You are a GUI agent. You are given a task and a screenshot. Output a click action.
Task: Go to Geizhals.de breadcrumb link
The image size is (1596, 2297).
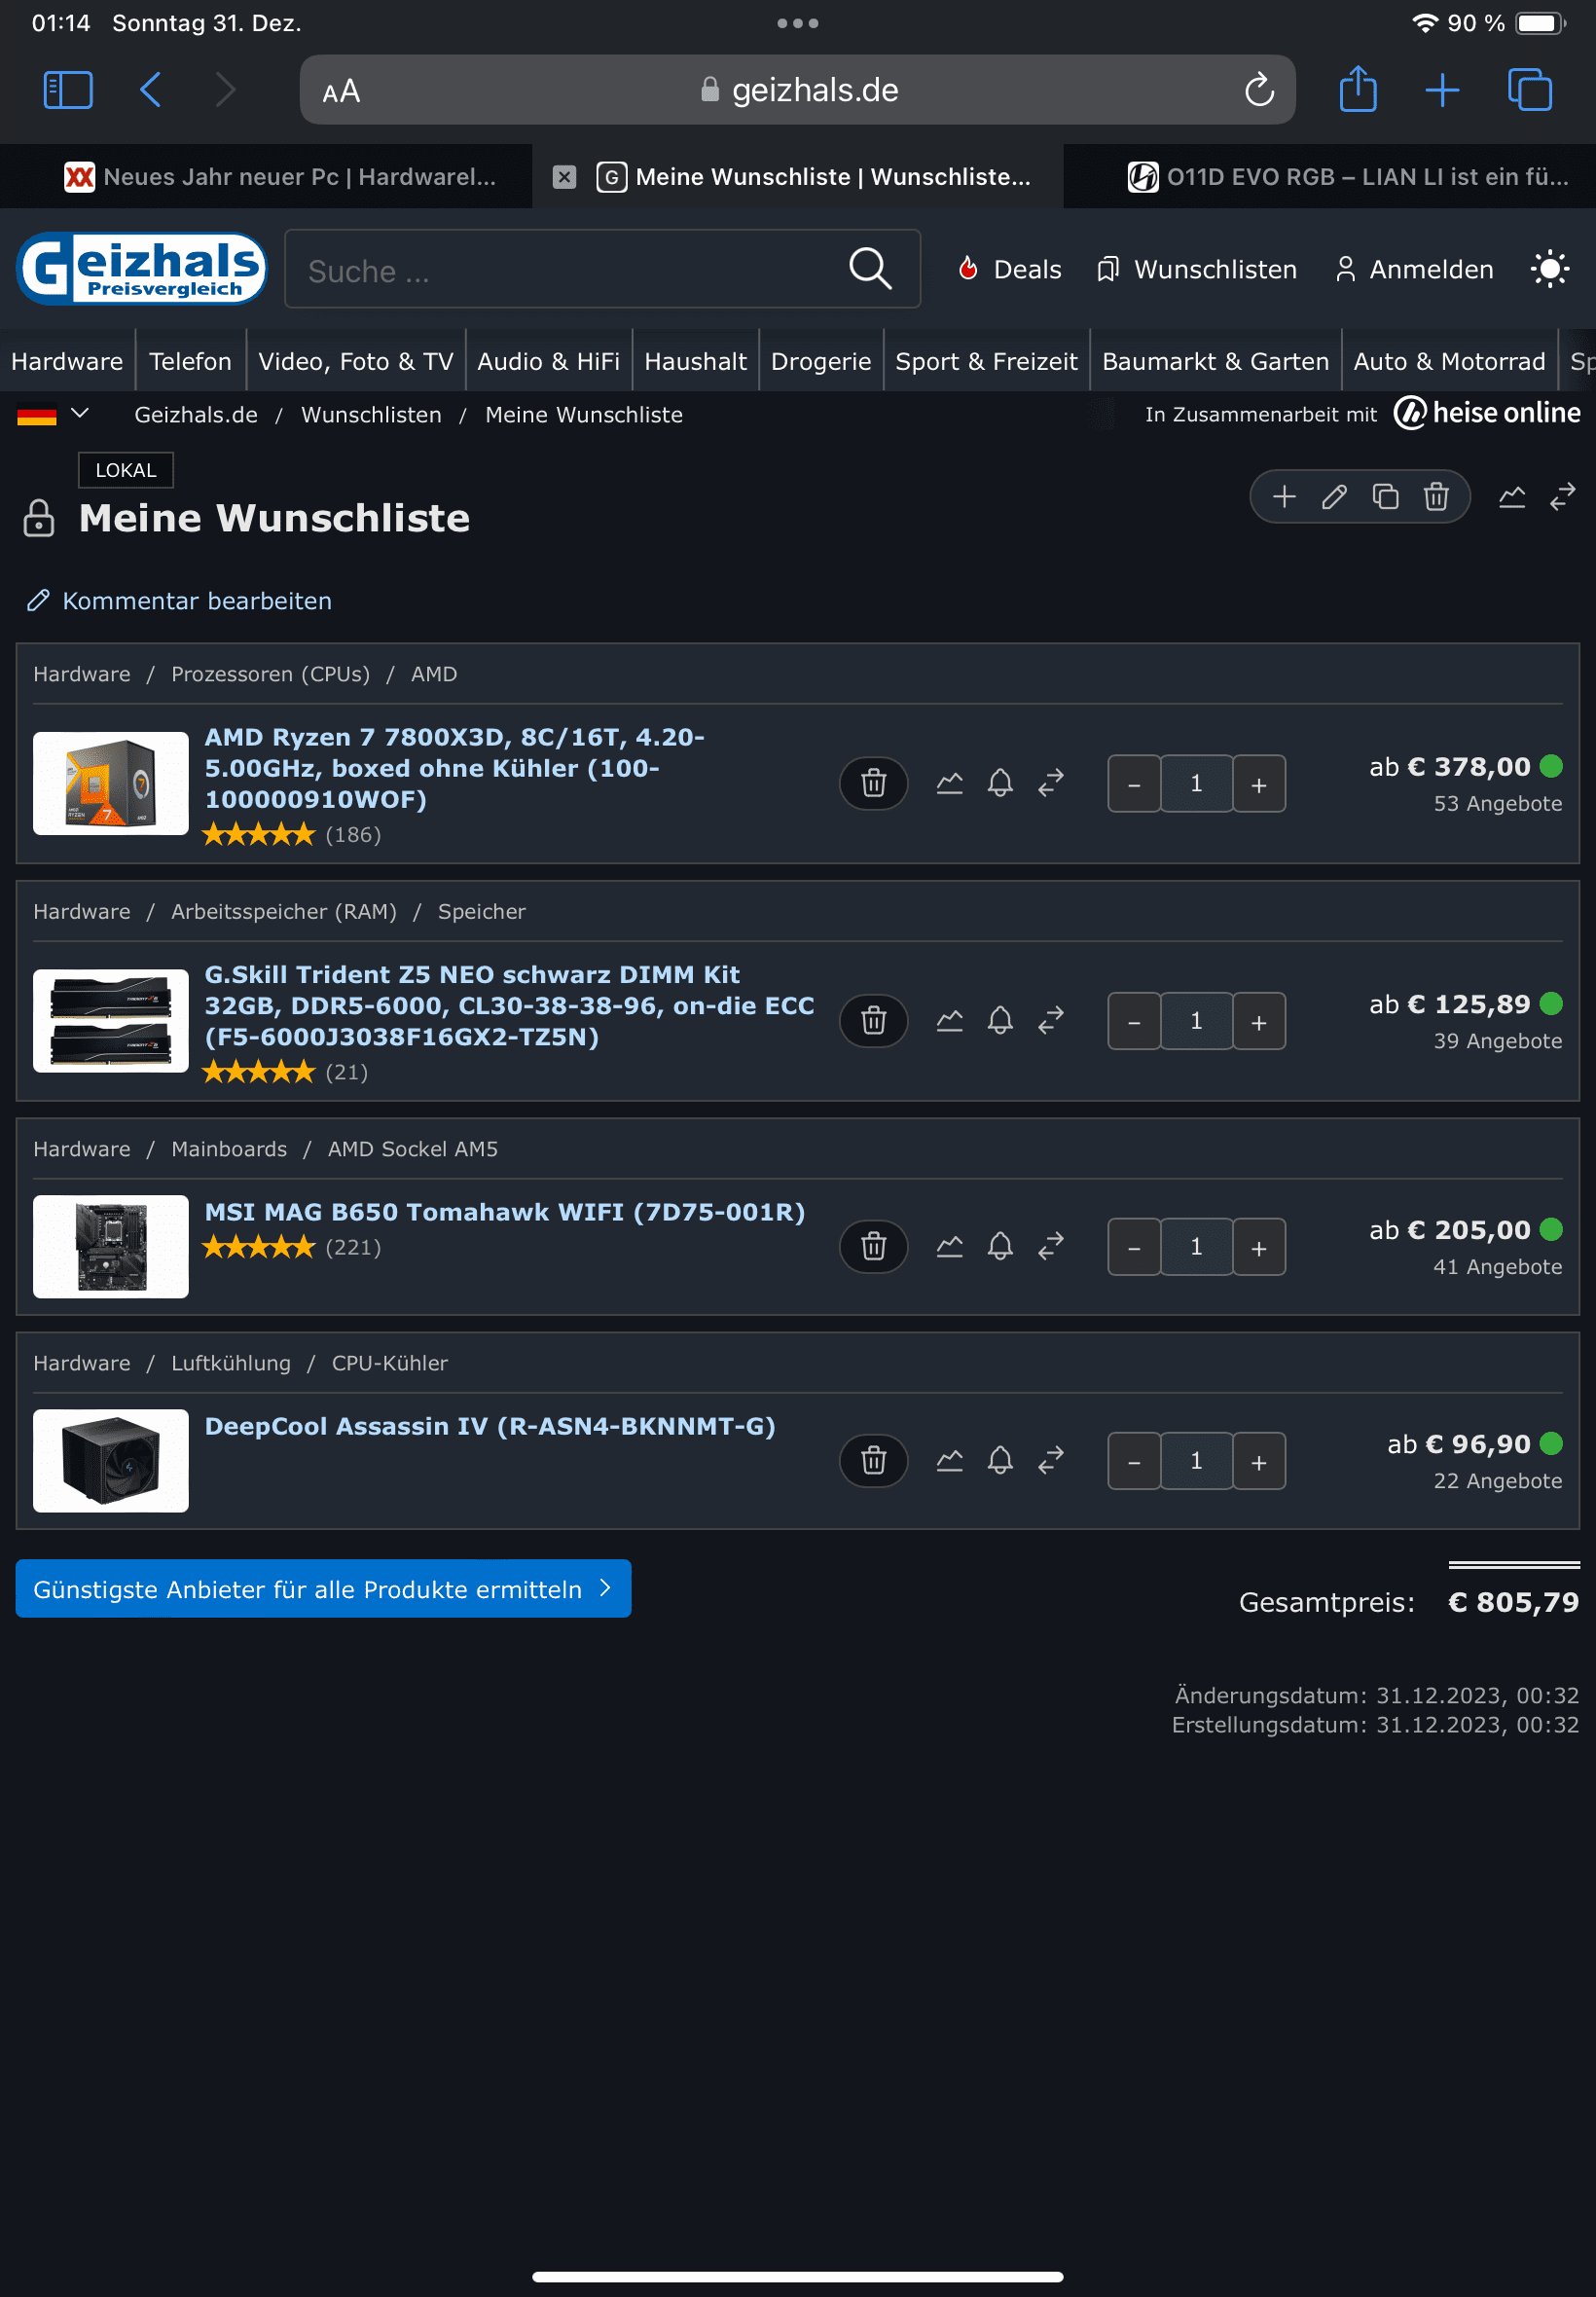196,415
